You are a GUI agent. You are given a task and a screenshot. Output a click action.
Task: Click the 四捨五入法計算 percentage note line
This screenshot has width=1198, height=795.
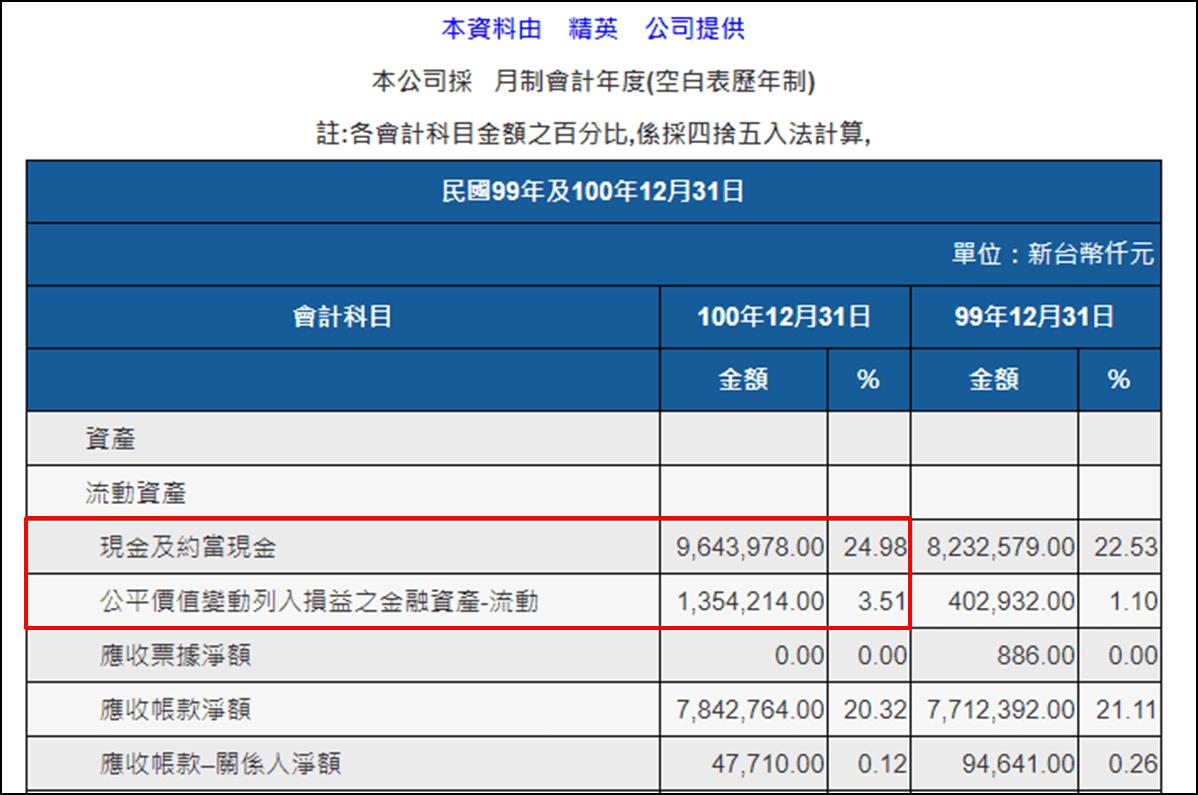594,134
